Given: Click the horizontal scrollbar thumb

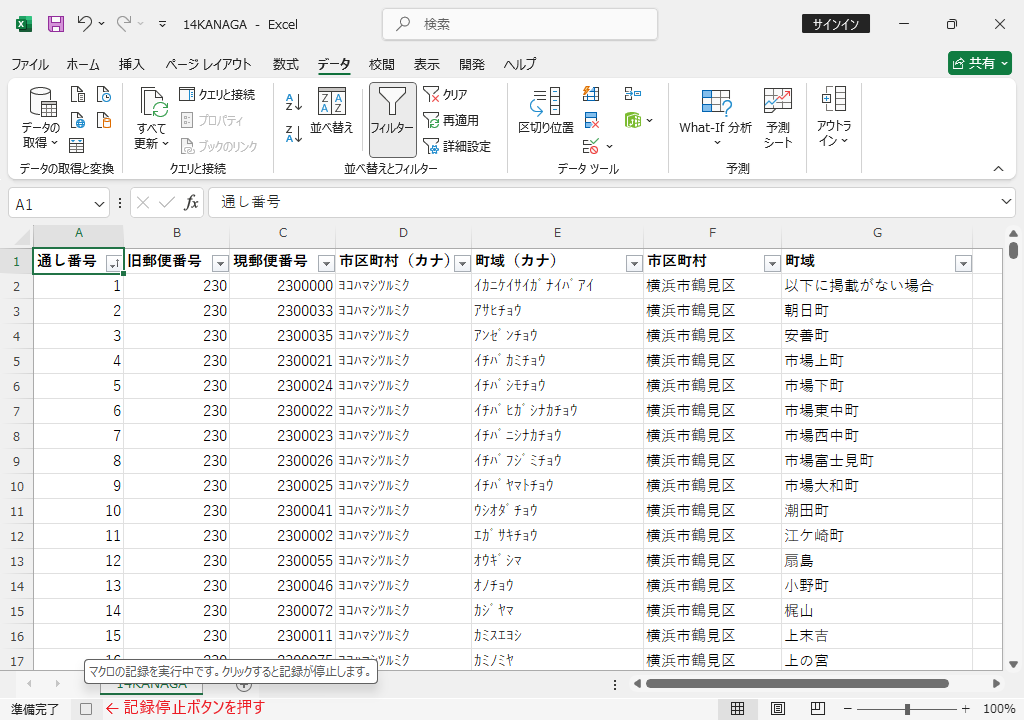Looking at the screenshot, I should [797, 683].
